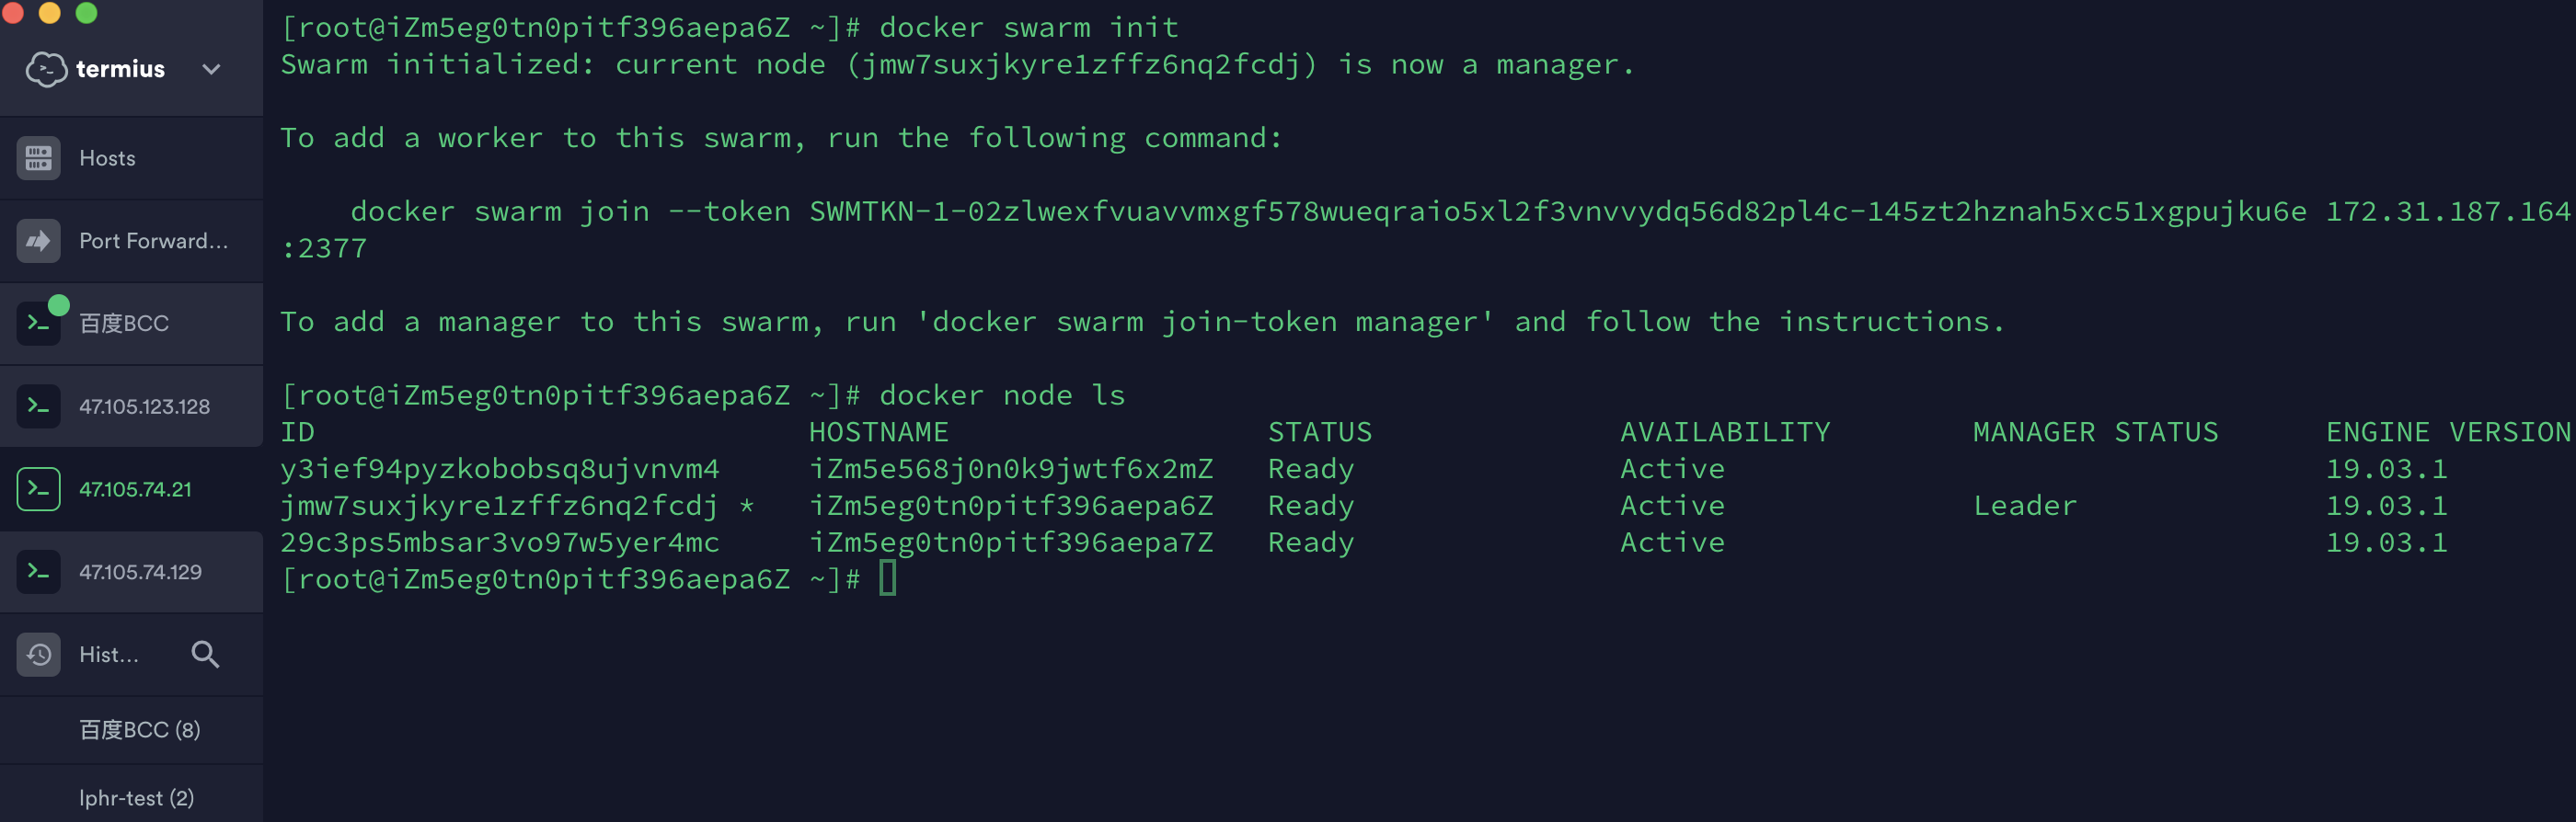The image size is (2576, 822).
Task: Select the active 47.105.74.21 terminal icon
Action: click(x=38, y=489)
